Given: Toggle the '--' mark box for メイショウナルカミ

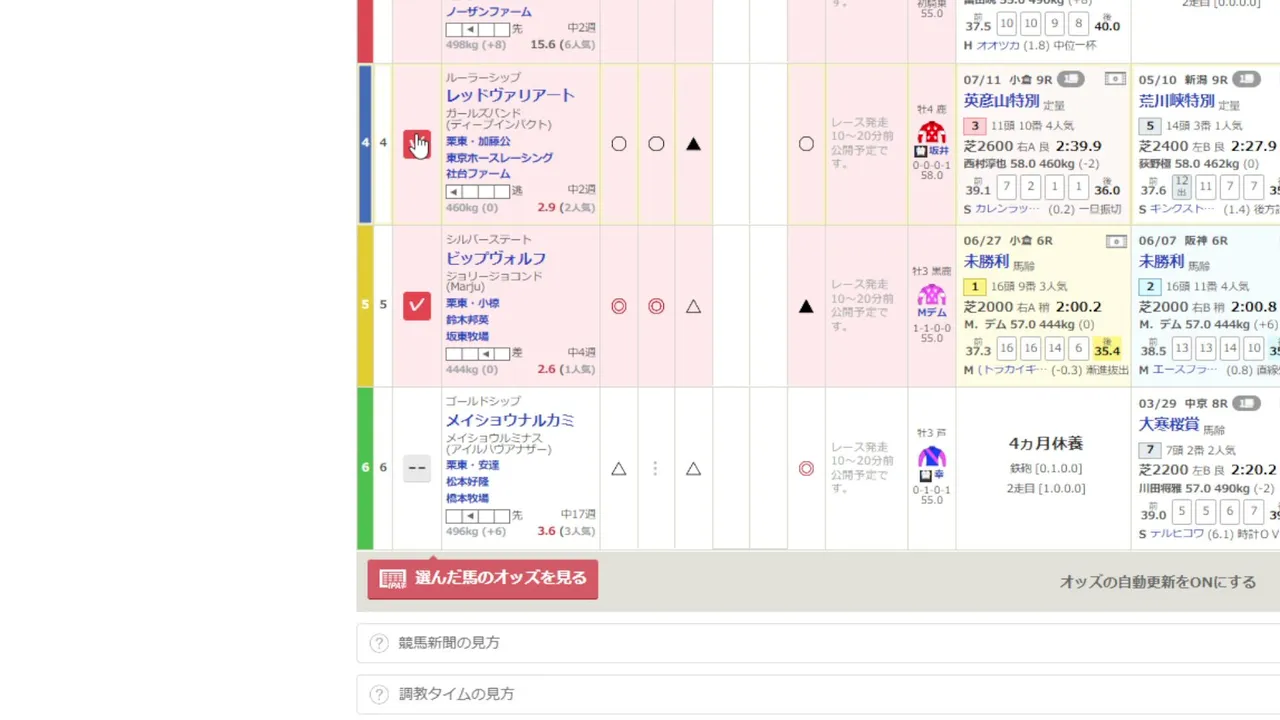Looking at the screenshot, I should click(417, 467).
